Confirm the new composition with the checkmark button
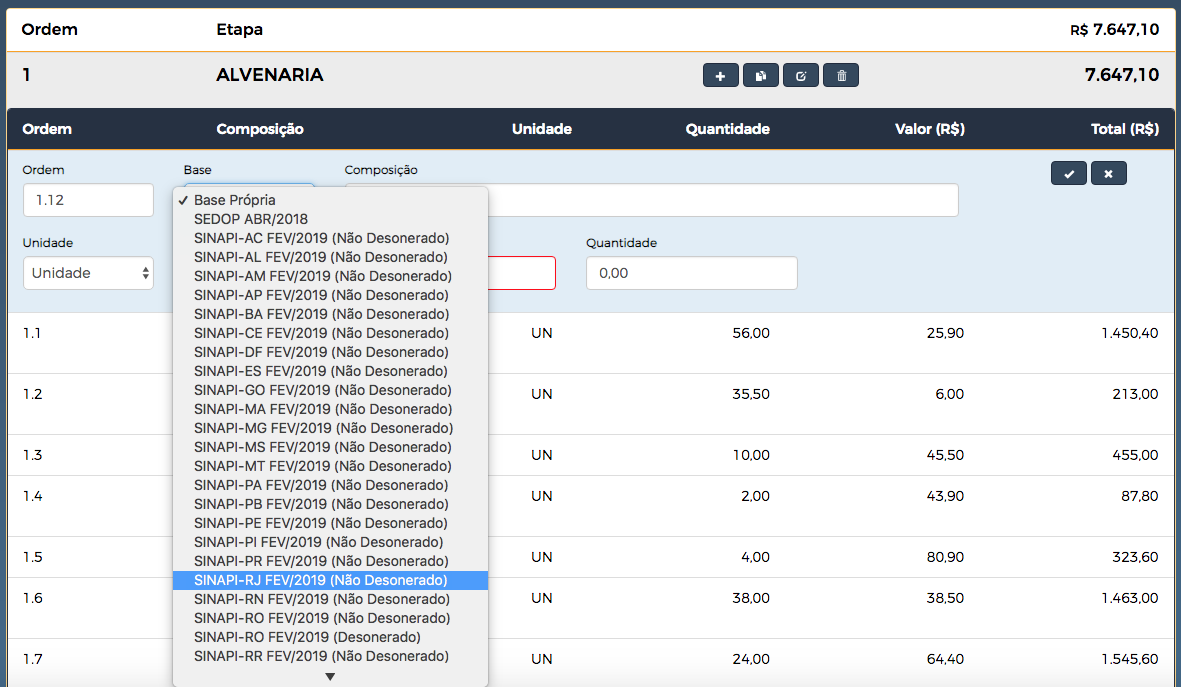The height and width of the screenshot is (687, 1181). click(x=1069, y=173)
